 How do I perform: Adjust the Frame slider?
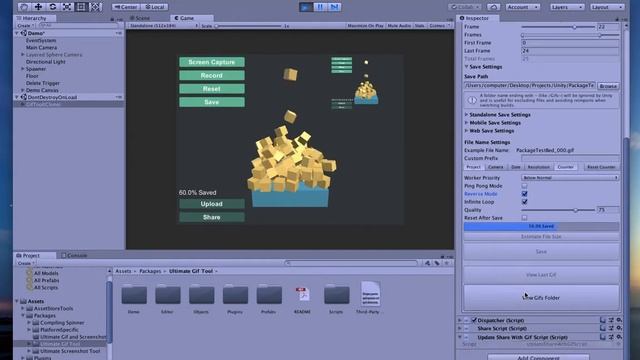click(558, 27)
